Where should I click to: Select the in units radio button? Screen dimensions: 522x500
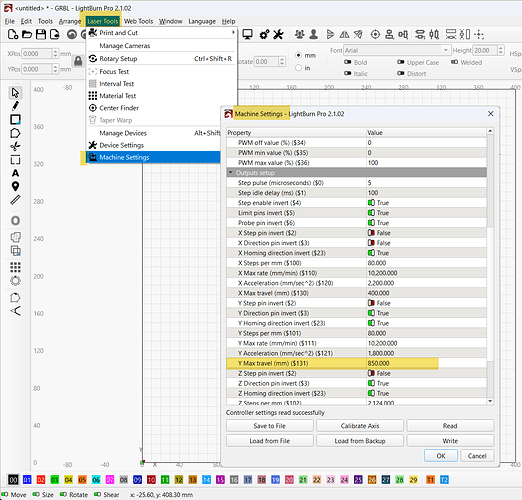pyautogui.click(x=298, y=68)
